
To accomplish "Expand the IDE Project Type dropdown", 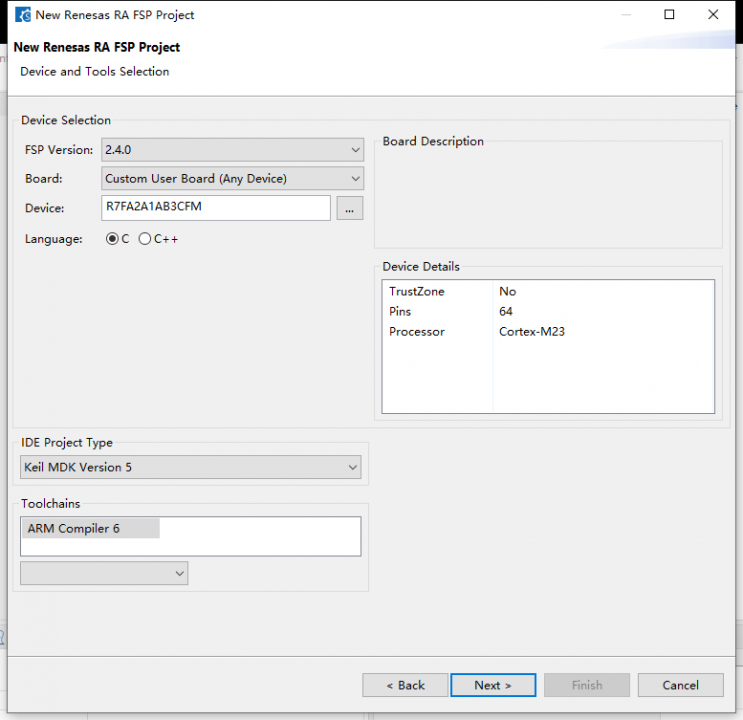I will coord(190,467).
